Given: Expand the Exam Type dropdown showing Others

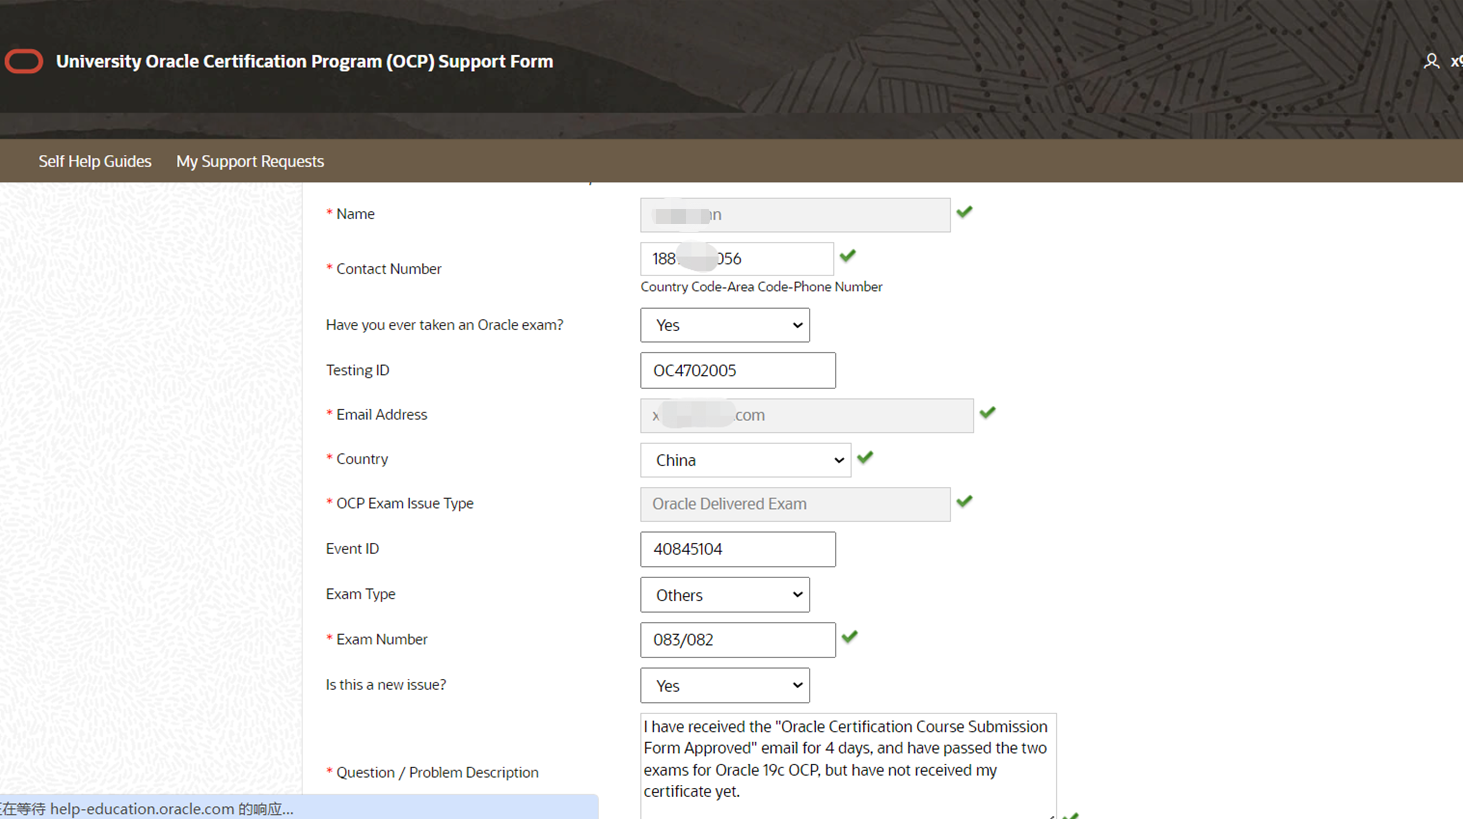Looking at the screenshot, I should [x=725, y=595].
